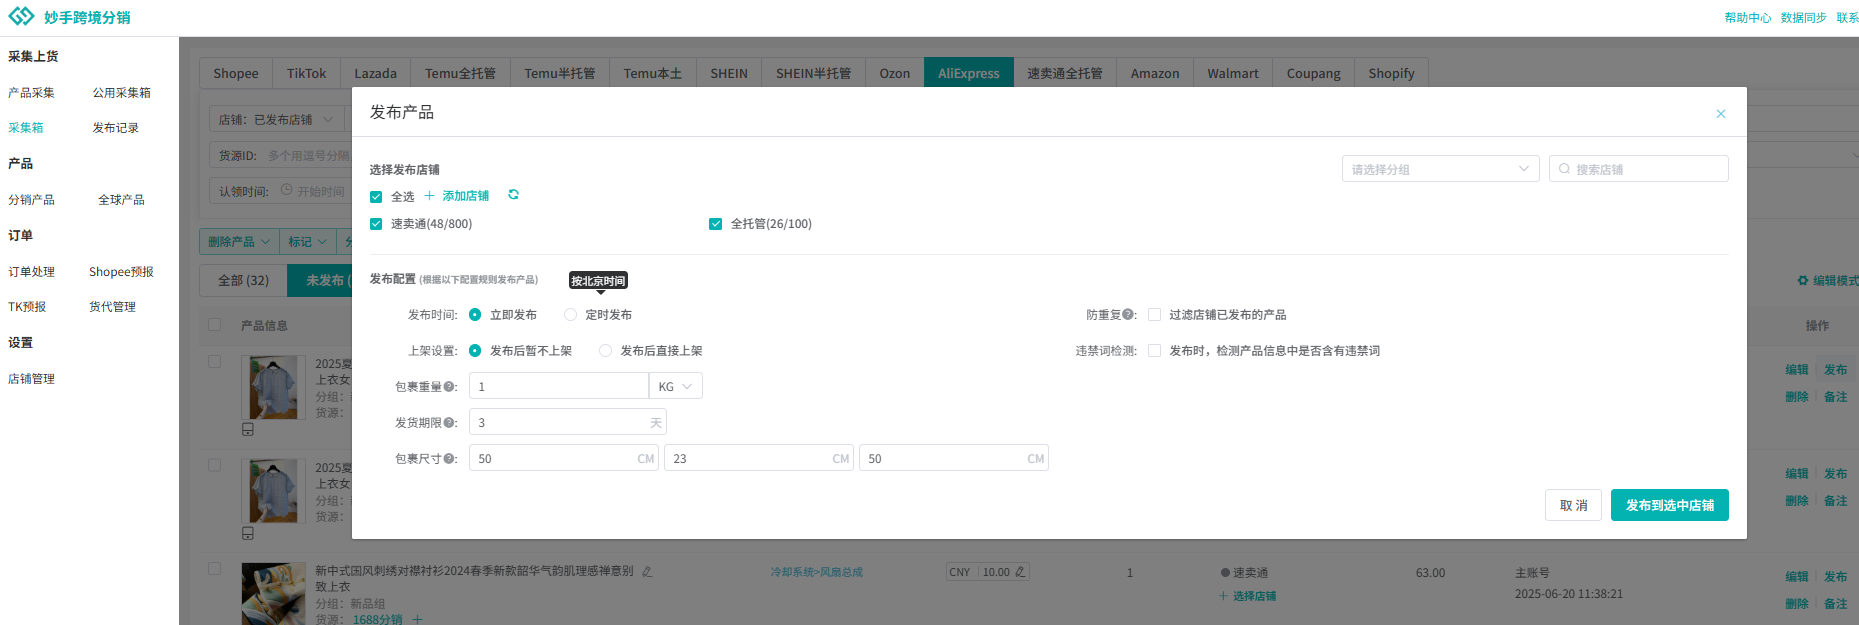Screen dimensions: 1859x625
Task: Open the KG weight unit dropdown
Action: 675,387
